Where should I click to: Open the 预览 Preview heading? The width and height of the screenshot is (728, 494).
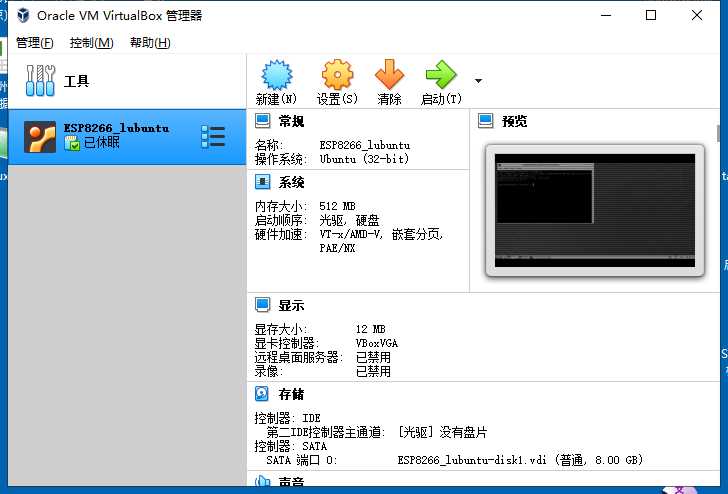[x=514, y=121]
